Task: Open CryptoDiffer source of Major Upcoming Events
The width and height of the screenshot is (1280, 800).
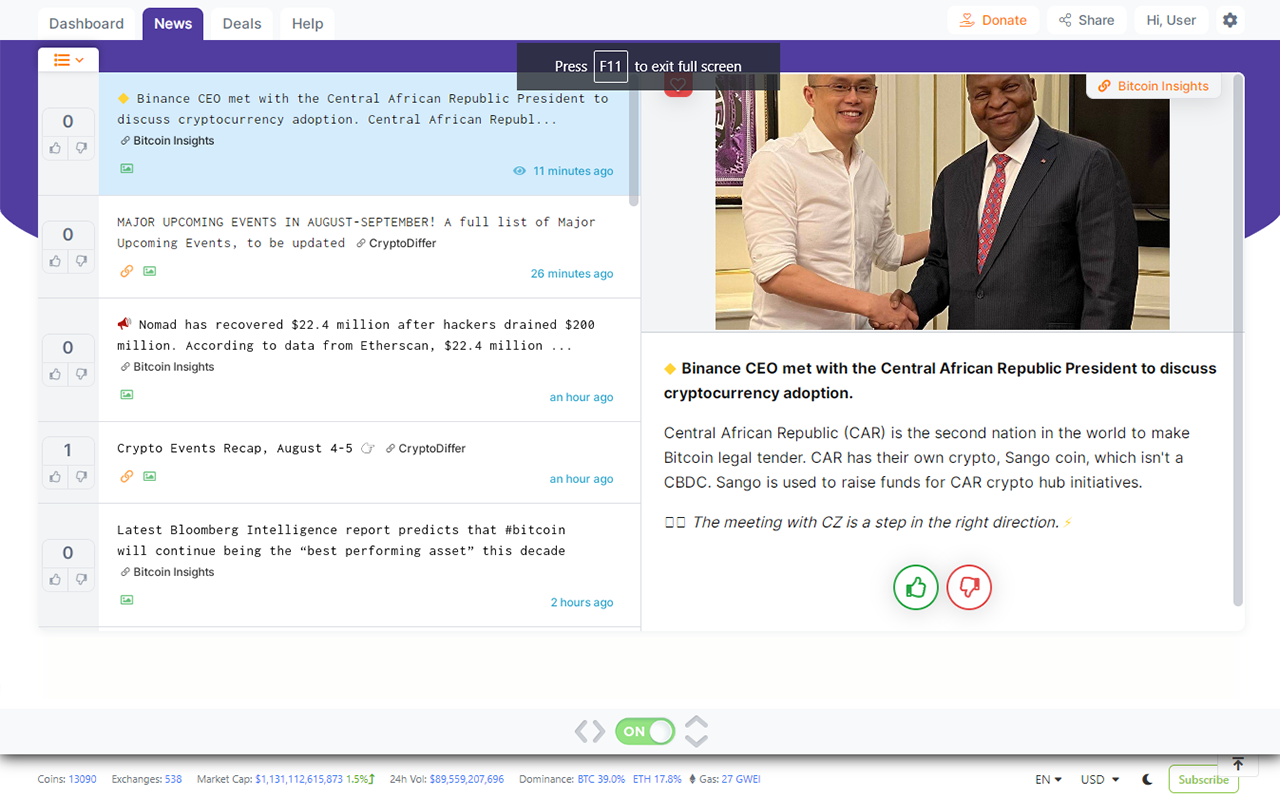Action: [396, 243]
